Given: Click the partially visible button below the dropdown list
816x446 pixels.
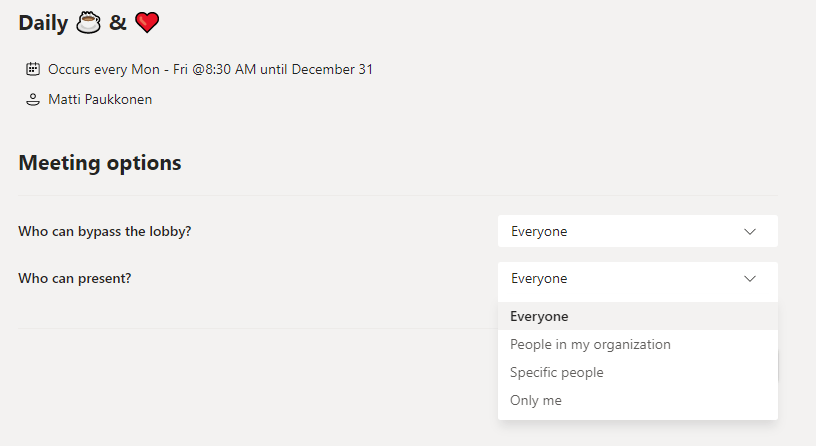Looking at the screenshot, I should click(779, 366).
